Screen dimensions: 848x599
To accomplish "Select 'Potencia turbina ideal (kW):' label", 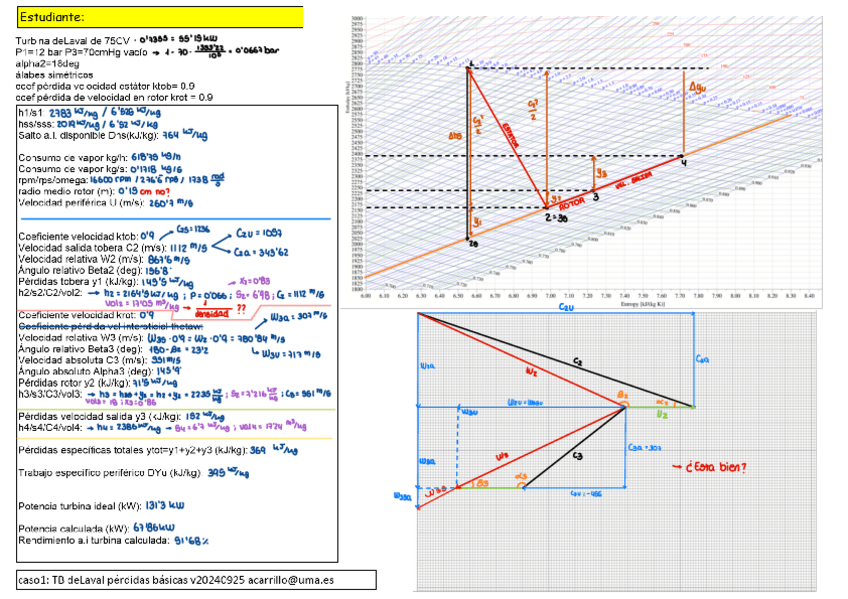I will (80, 507).
